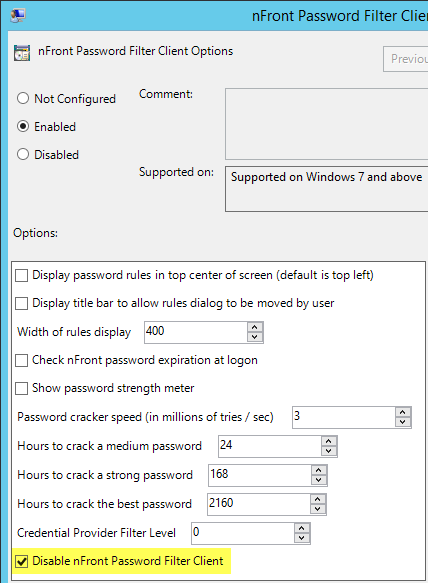Increase Credential Provider Filter Level
This screenshot has width=428, height=583.
(x=302, y=528)
